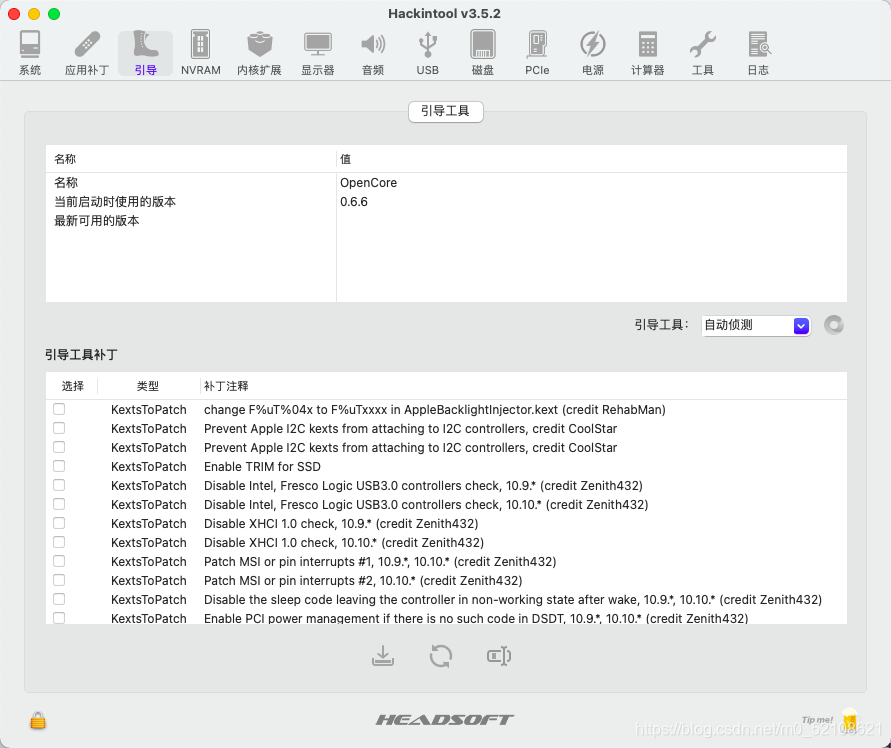Check Disable XHCI 1.0 check 10.9.* checkbox
Viewport: 891px width, 748px height.
pyautogui.click(x=59, y=523)
